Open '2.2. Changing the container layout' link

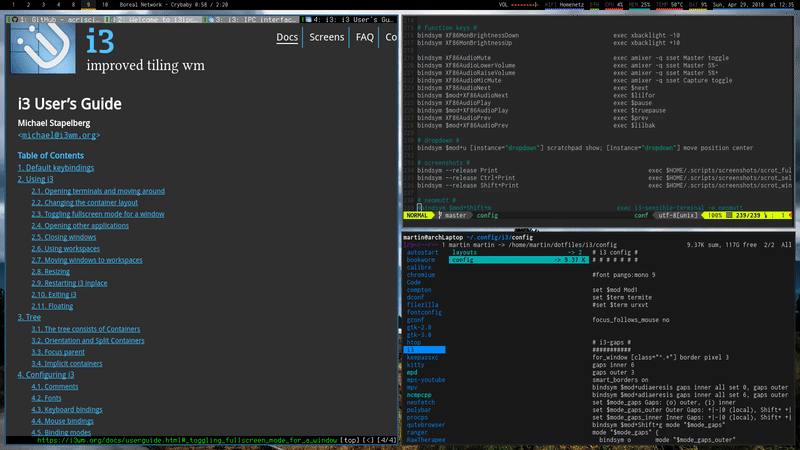tap(84, 203)
